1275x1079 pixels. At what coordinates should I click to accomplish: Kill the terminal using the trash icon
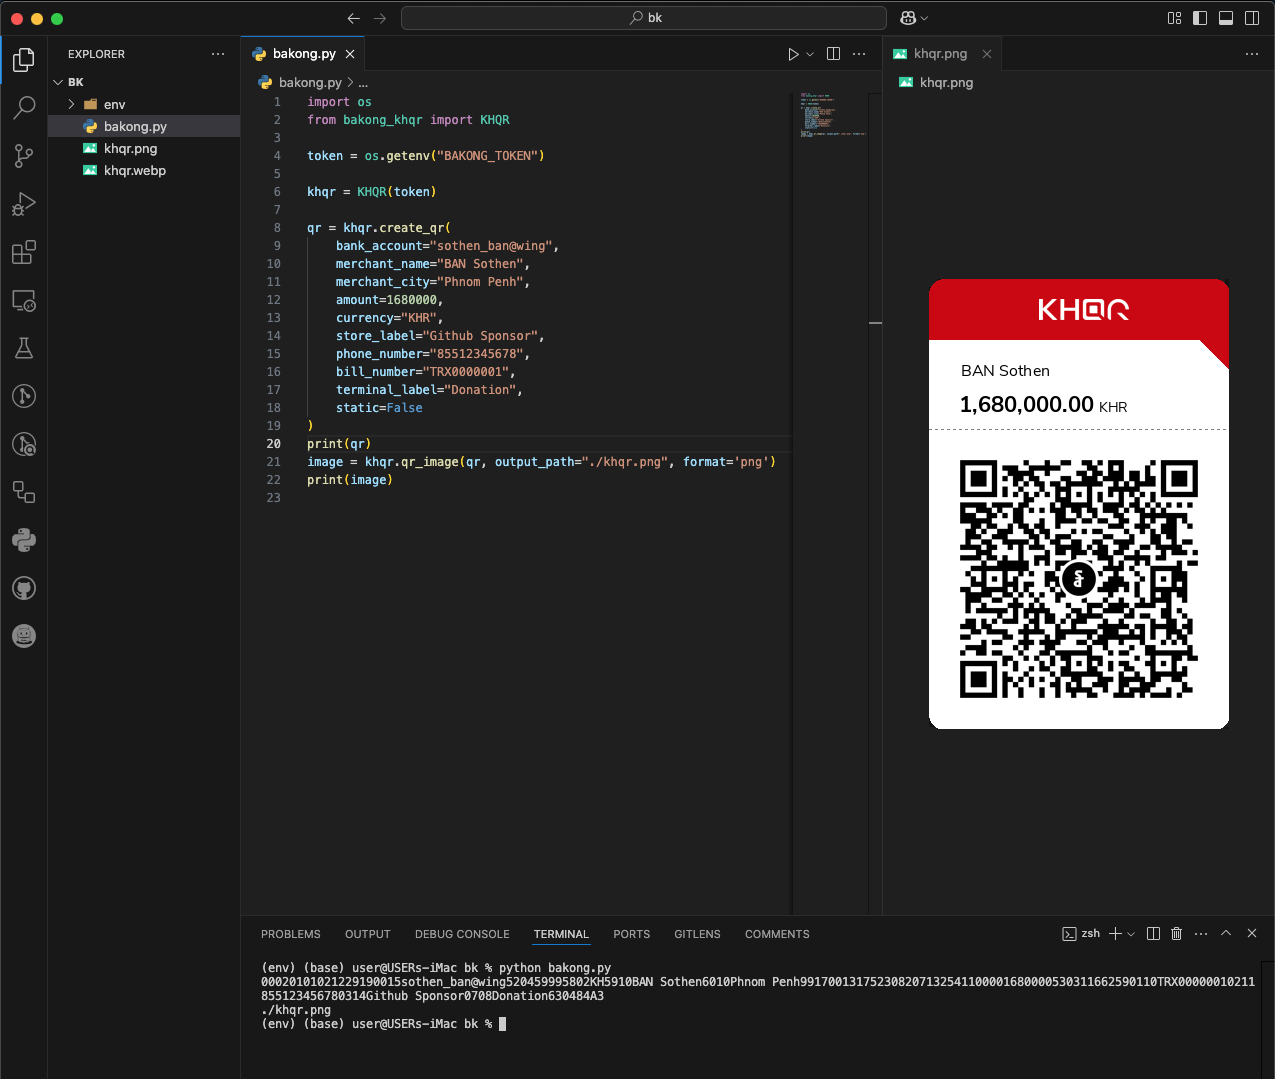tap(1176, 933)
